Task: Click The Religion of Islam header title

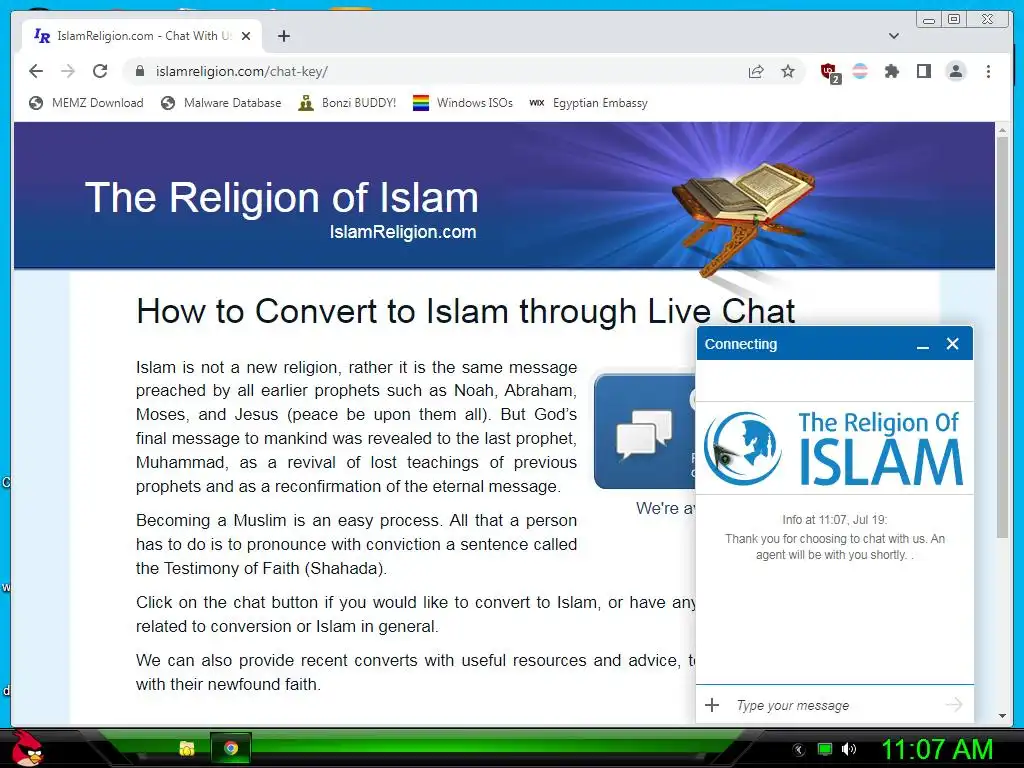Action: [281, 197]
